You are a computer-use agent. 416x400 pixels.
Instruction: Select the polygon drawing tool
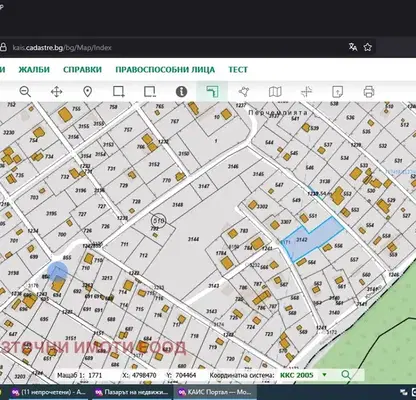pos(244,91)
